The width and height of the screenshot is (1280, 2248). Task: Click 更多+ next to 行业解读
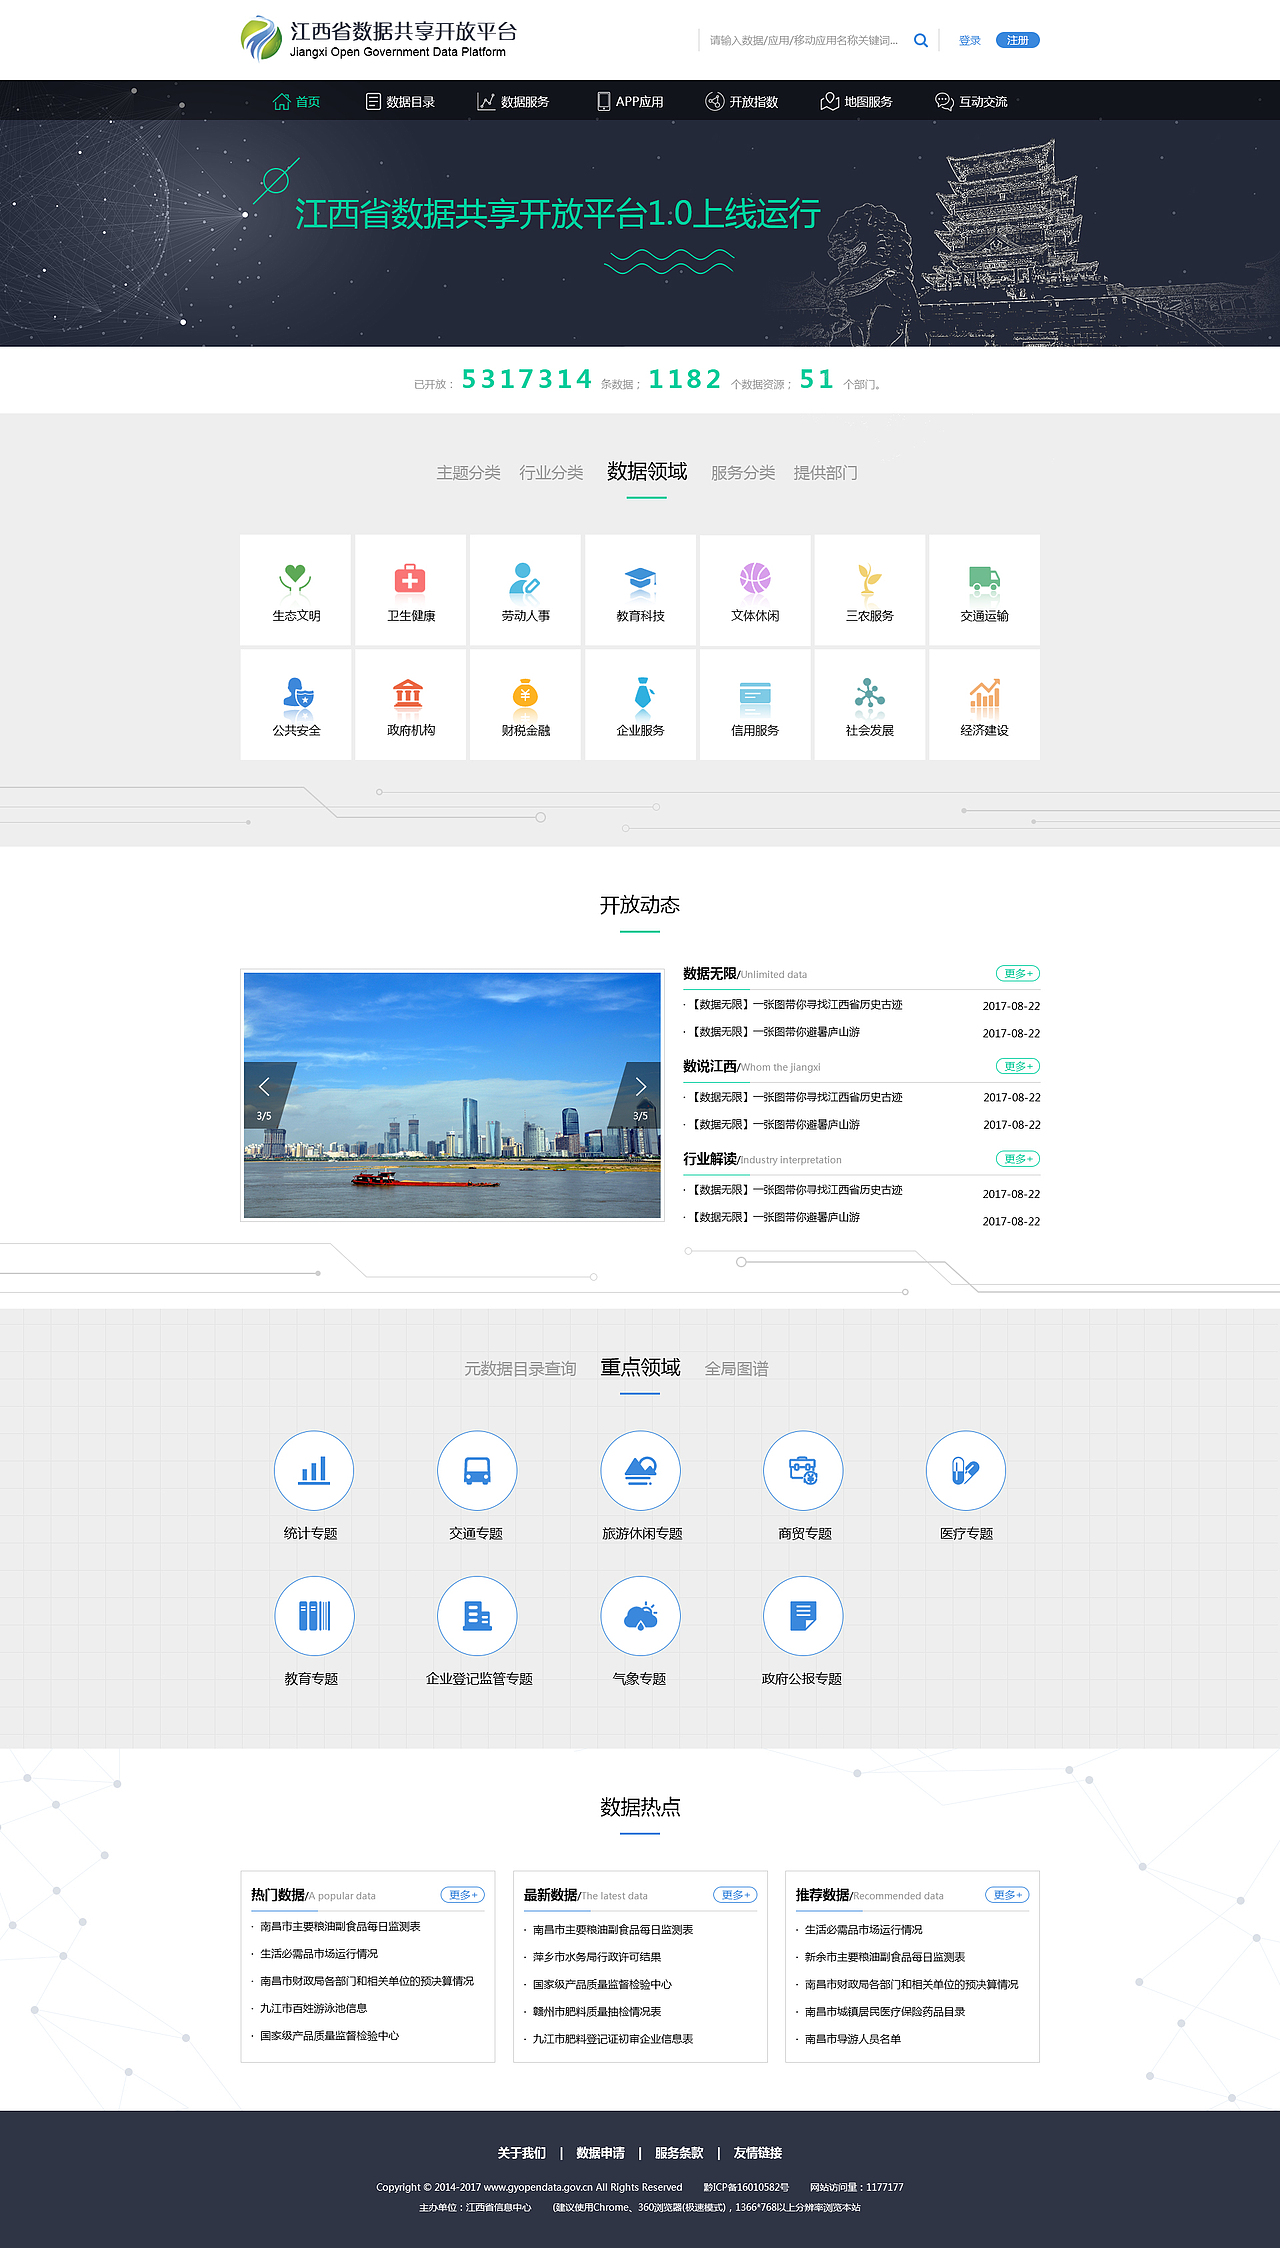click(1018, 1158)
